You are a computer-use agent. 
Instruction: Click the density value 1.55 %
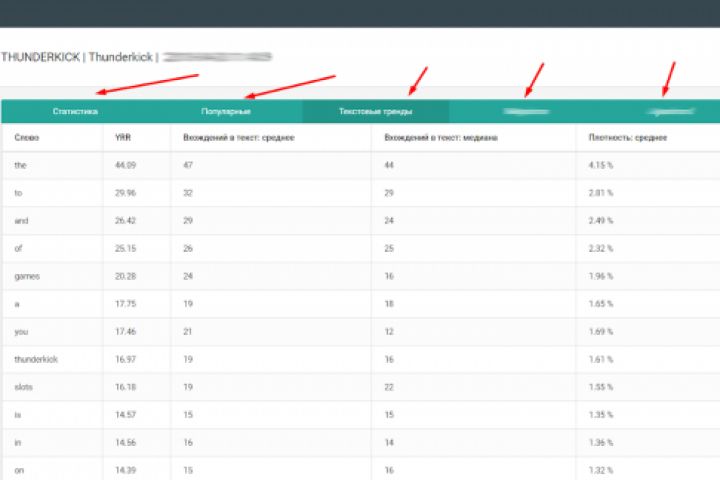coord(601,387)
